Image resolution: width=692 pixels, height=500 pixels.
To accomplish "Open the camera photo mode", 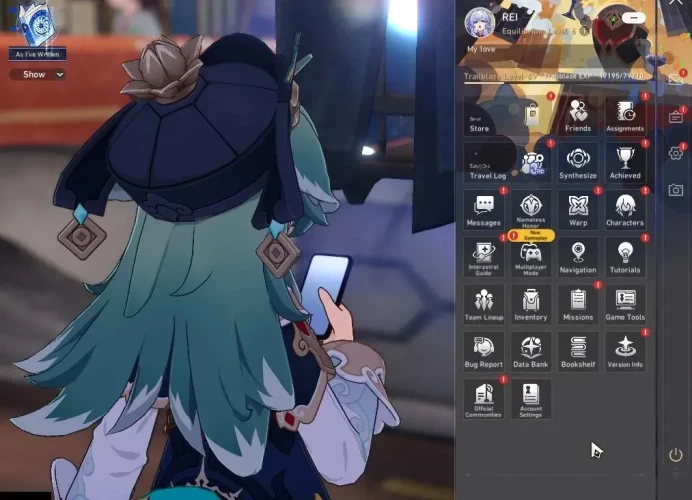I will coord(676,190).
